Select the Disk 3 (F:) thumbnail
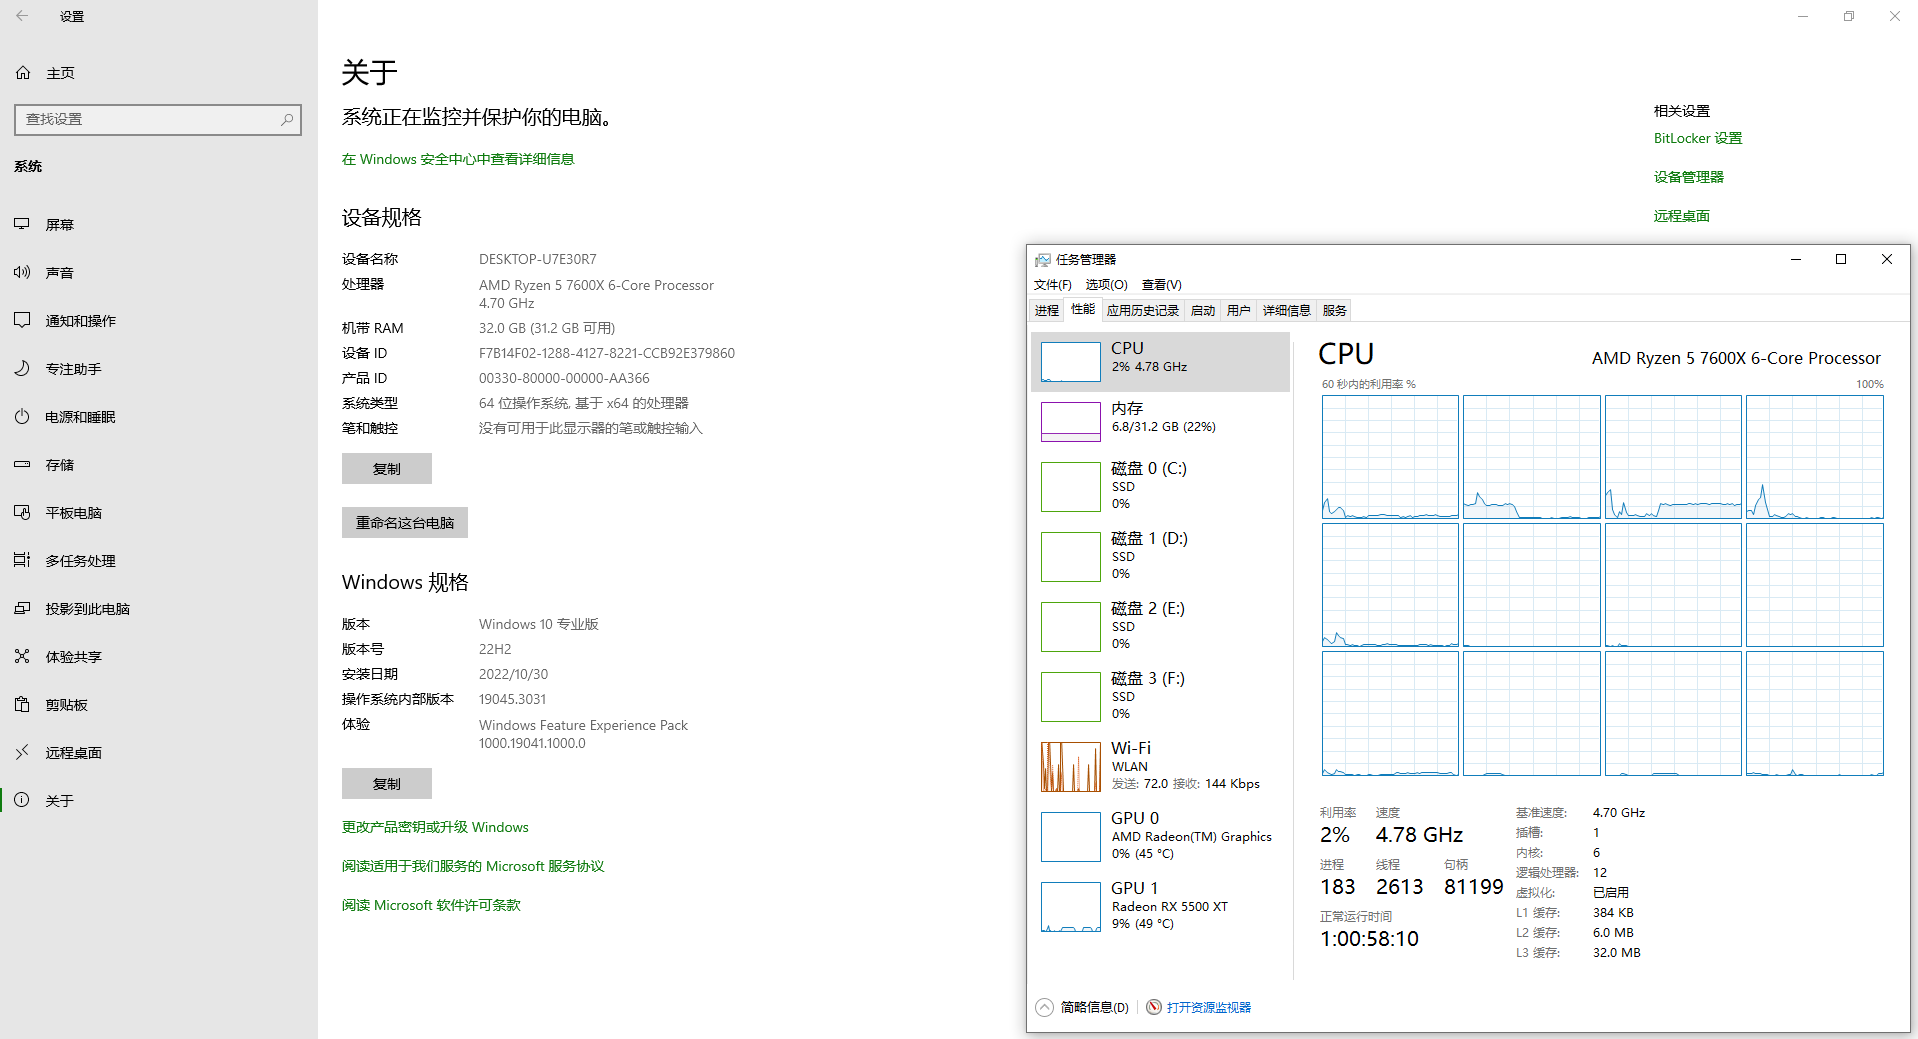The image size is (1918, 1039). coord(1071,697)
